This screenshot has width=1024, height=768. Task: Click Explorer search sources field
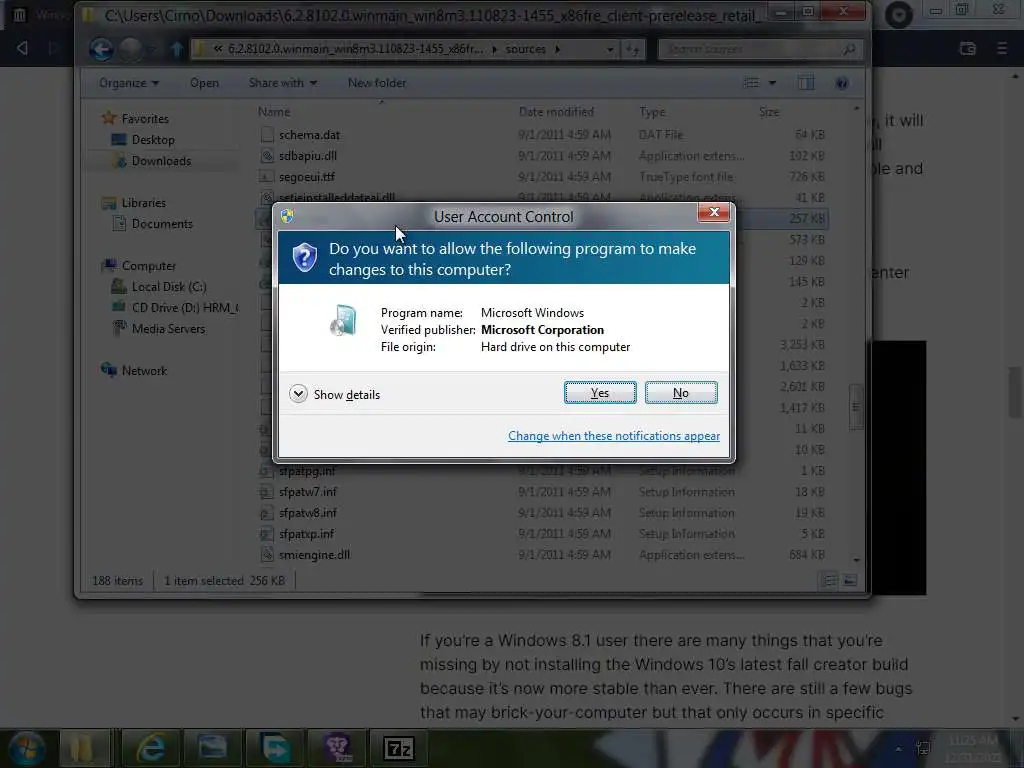point(760,49)
